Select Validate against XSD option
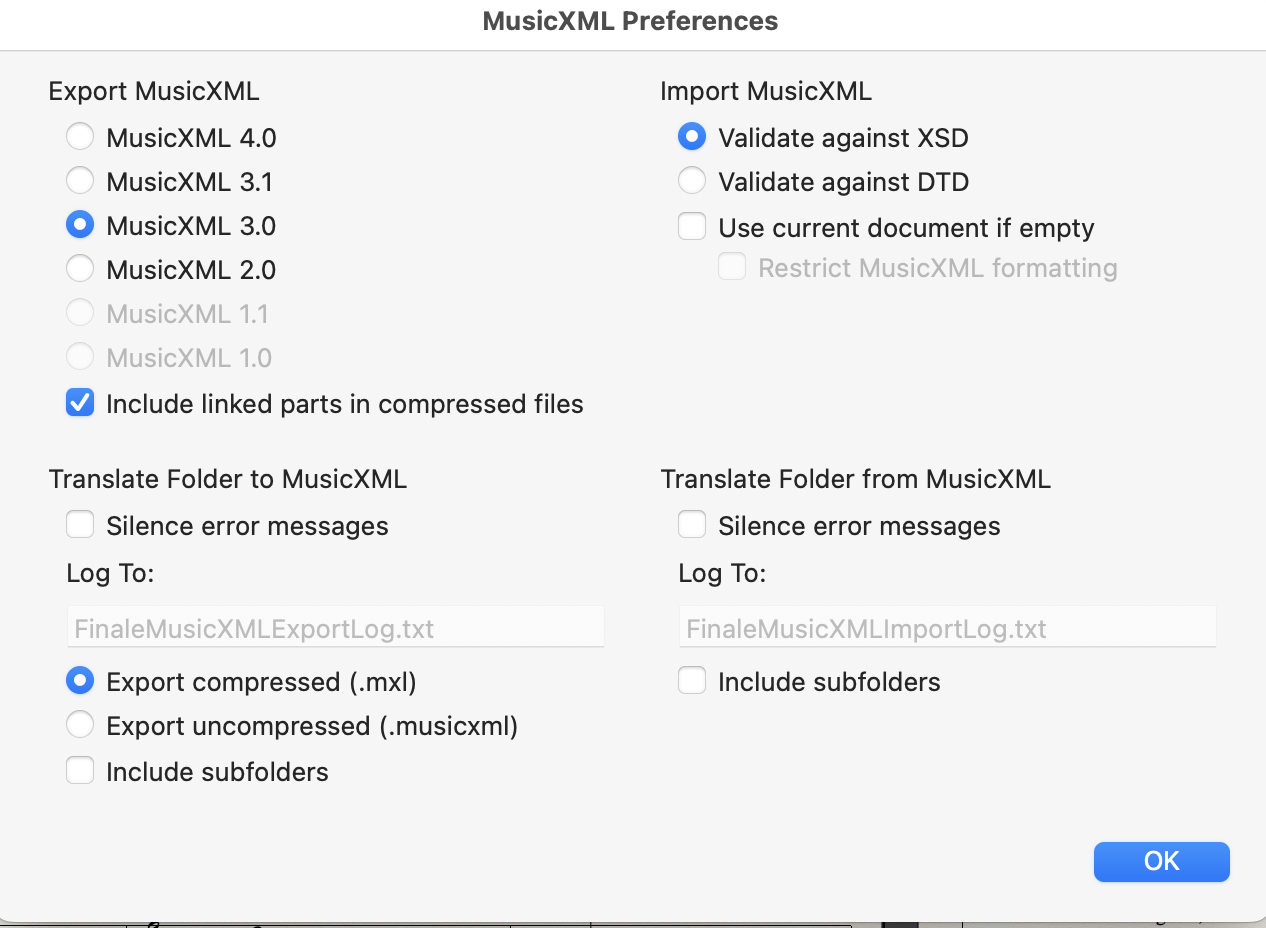Viewport: 1266px width, 928px height. tap(692, 137)
